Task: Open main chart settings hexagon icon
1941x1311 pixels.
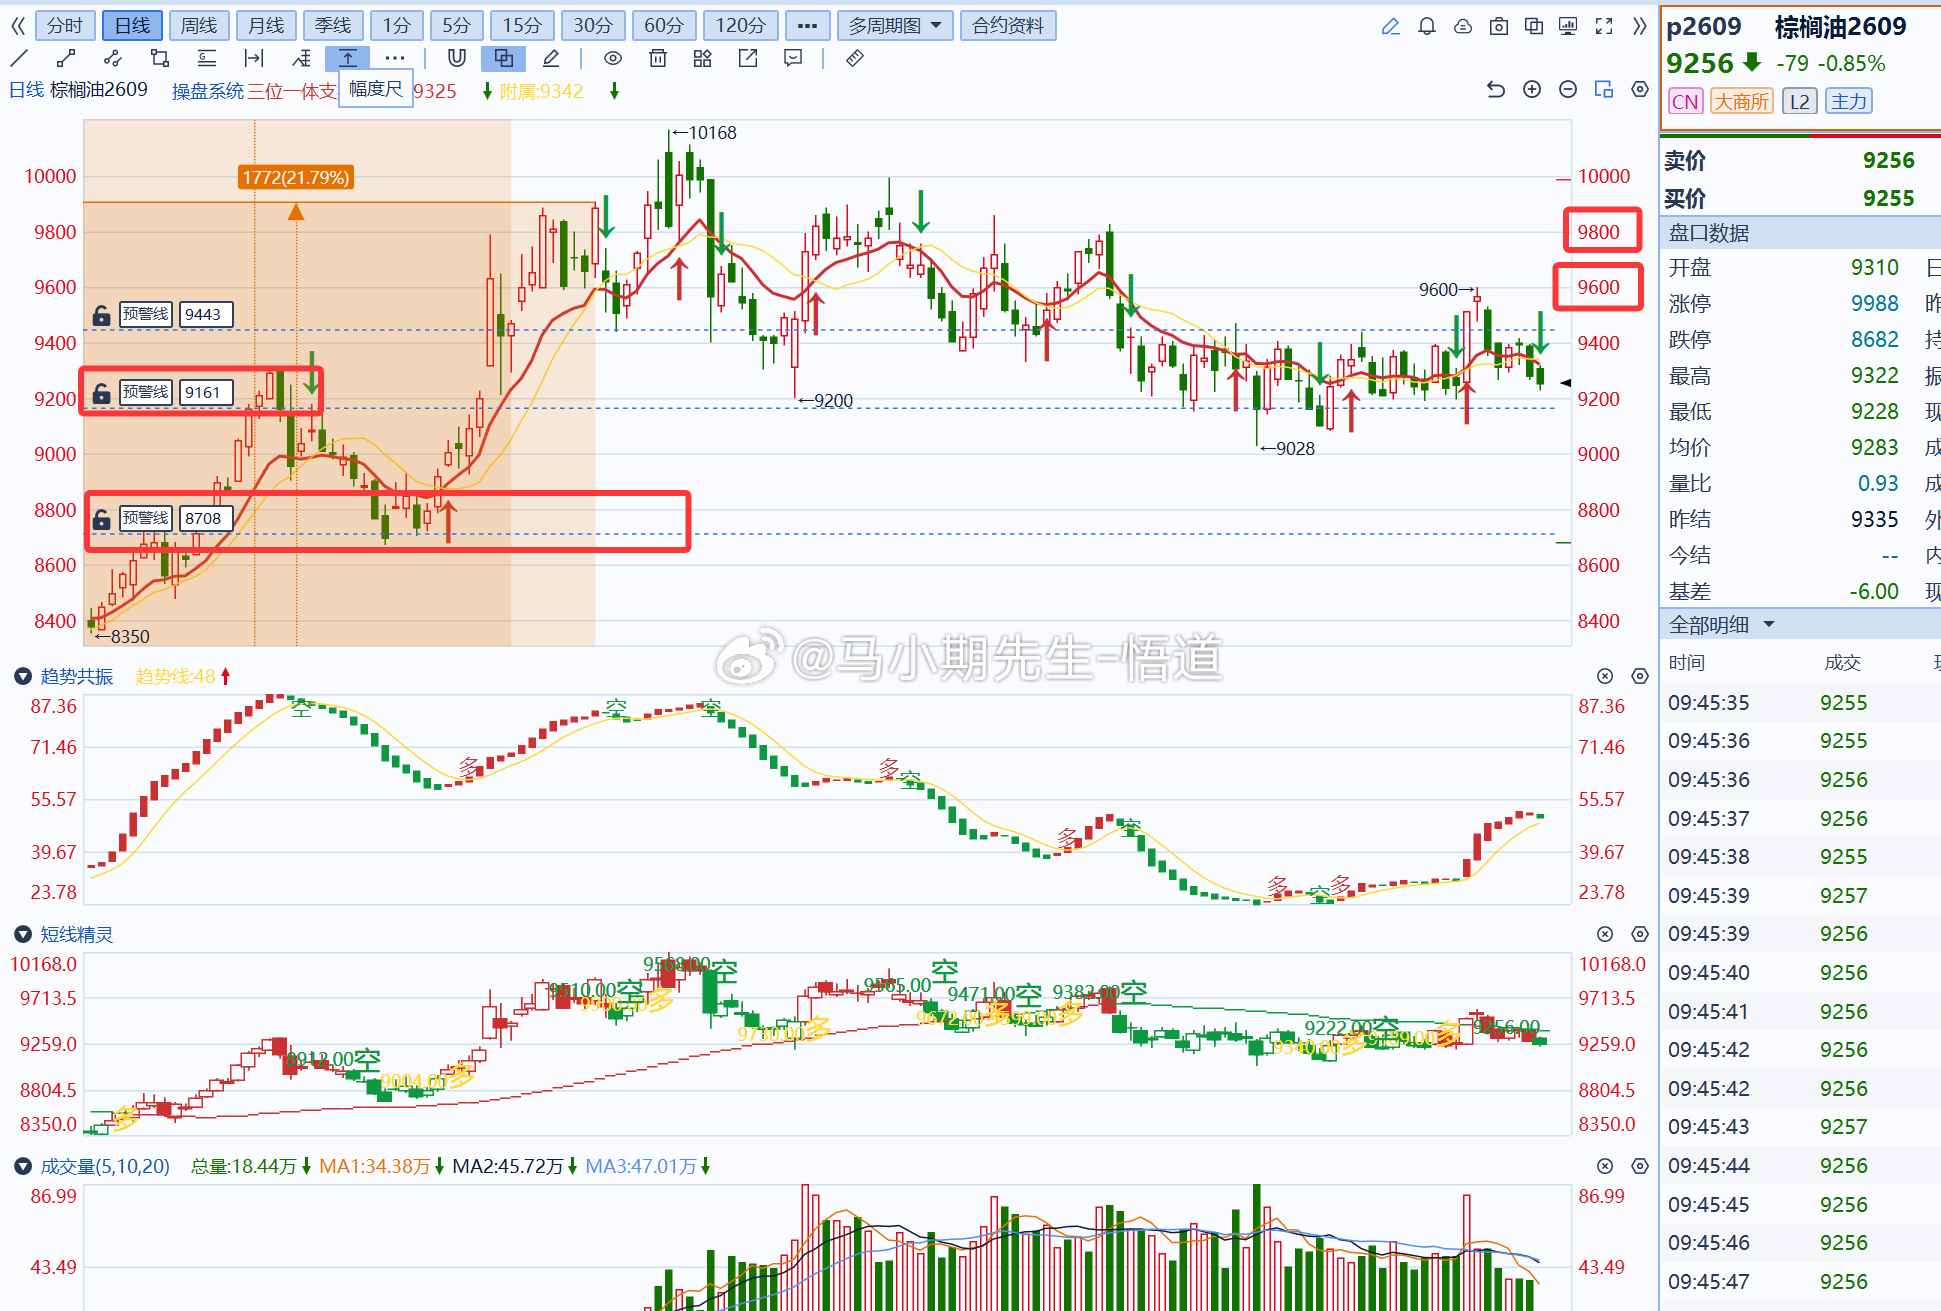Action: pos(1640,90)
